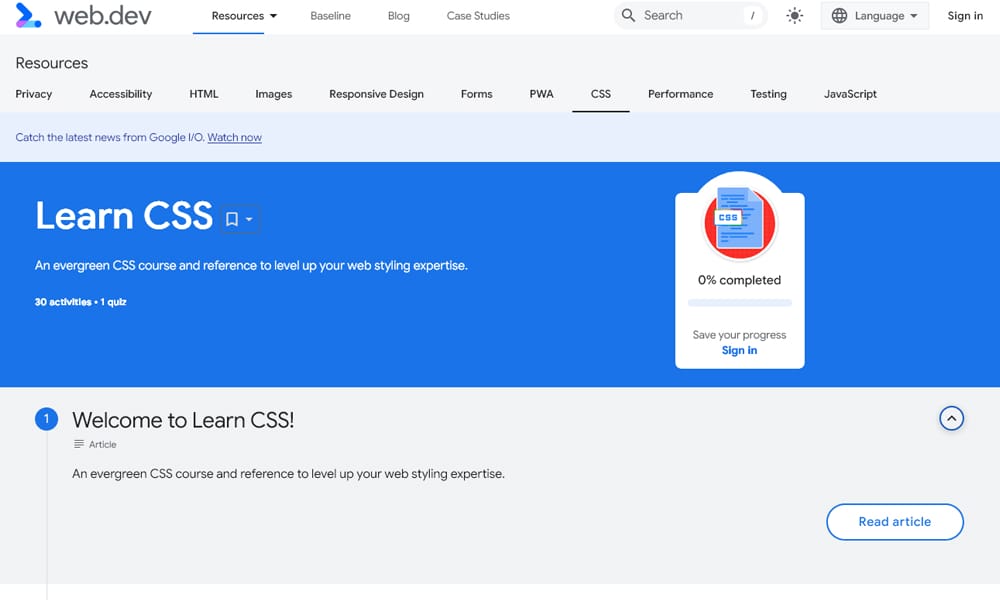Click the Article type icon
The image size is (1000, 600).
(79, 445)
